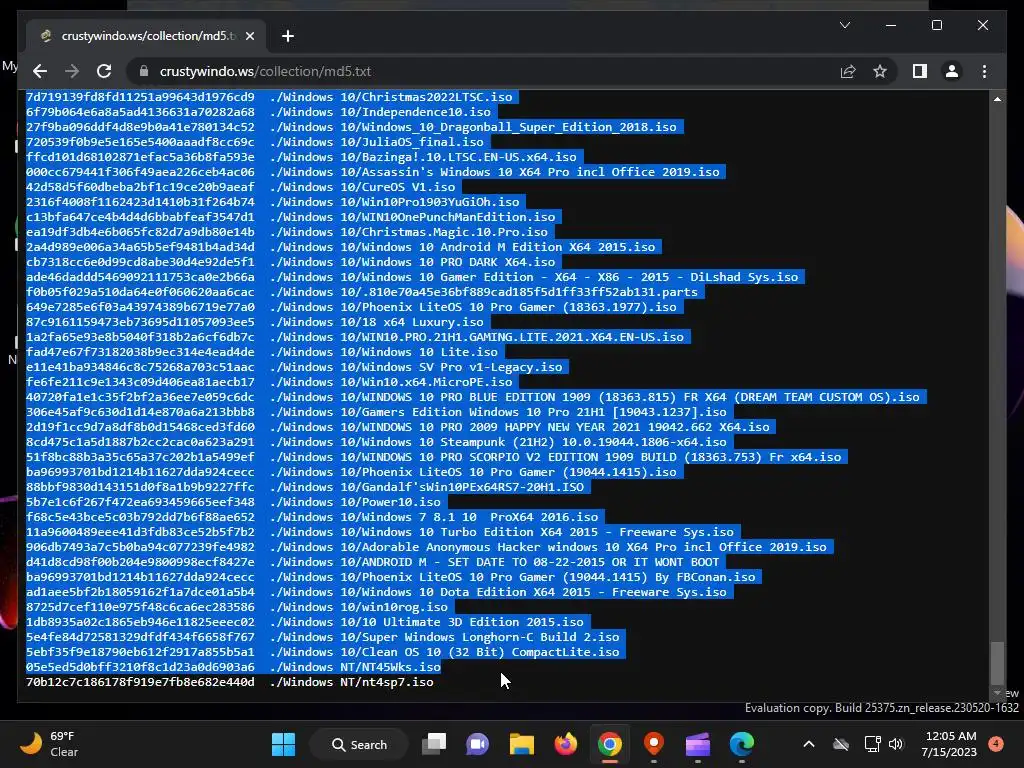Click hash 70b12c7c186178f919e7fb8e682e440d
1024x768 pixels.
point(140,682)
